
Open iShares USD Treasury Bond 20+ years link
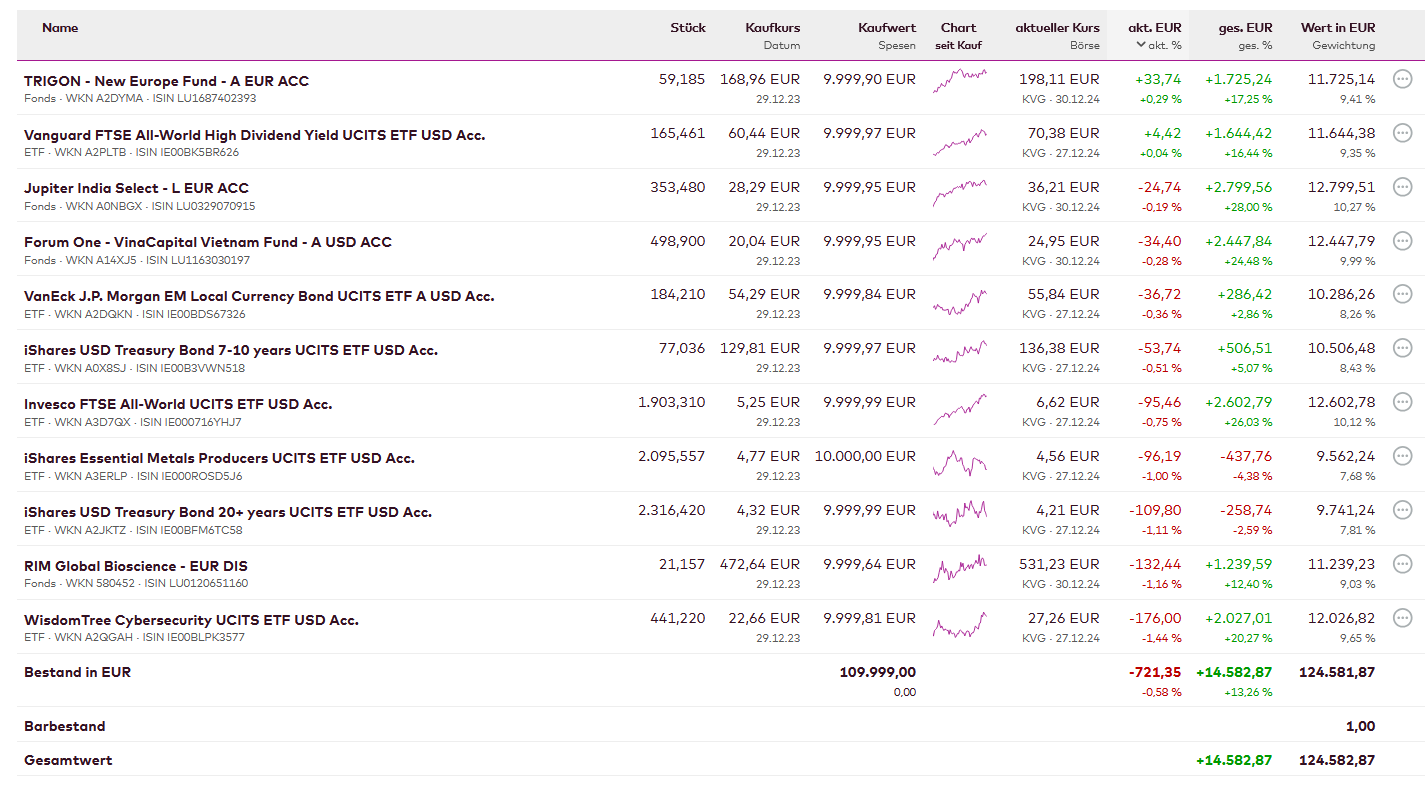[228, 512]
